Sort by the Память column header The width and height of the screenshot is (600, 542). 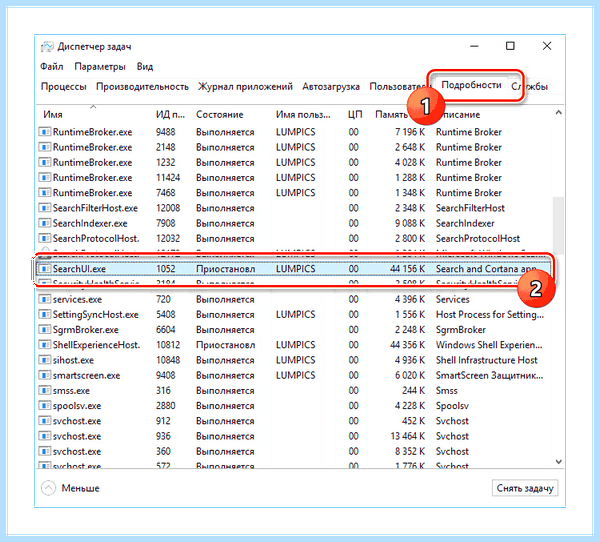click(x=391, y=114)
